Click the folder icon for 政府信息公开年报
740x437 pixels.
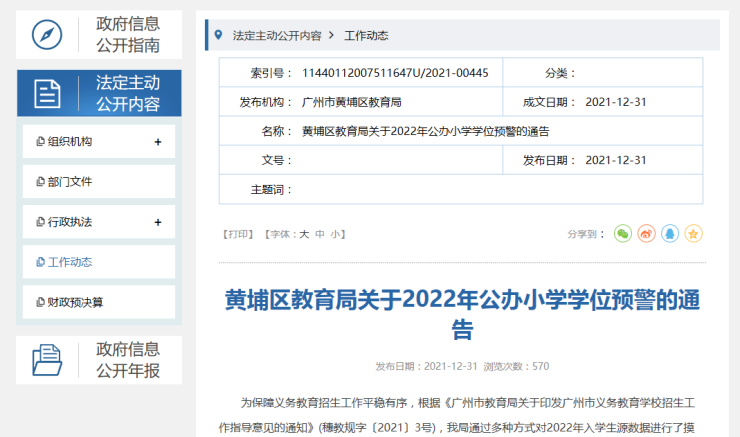tap(47, 360)
